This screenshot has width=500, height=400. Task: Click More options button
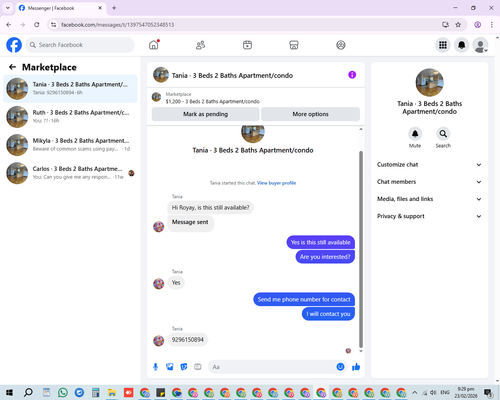310,114
